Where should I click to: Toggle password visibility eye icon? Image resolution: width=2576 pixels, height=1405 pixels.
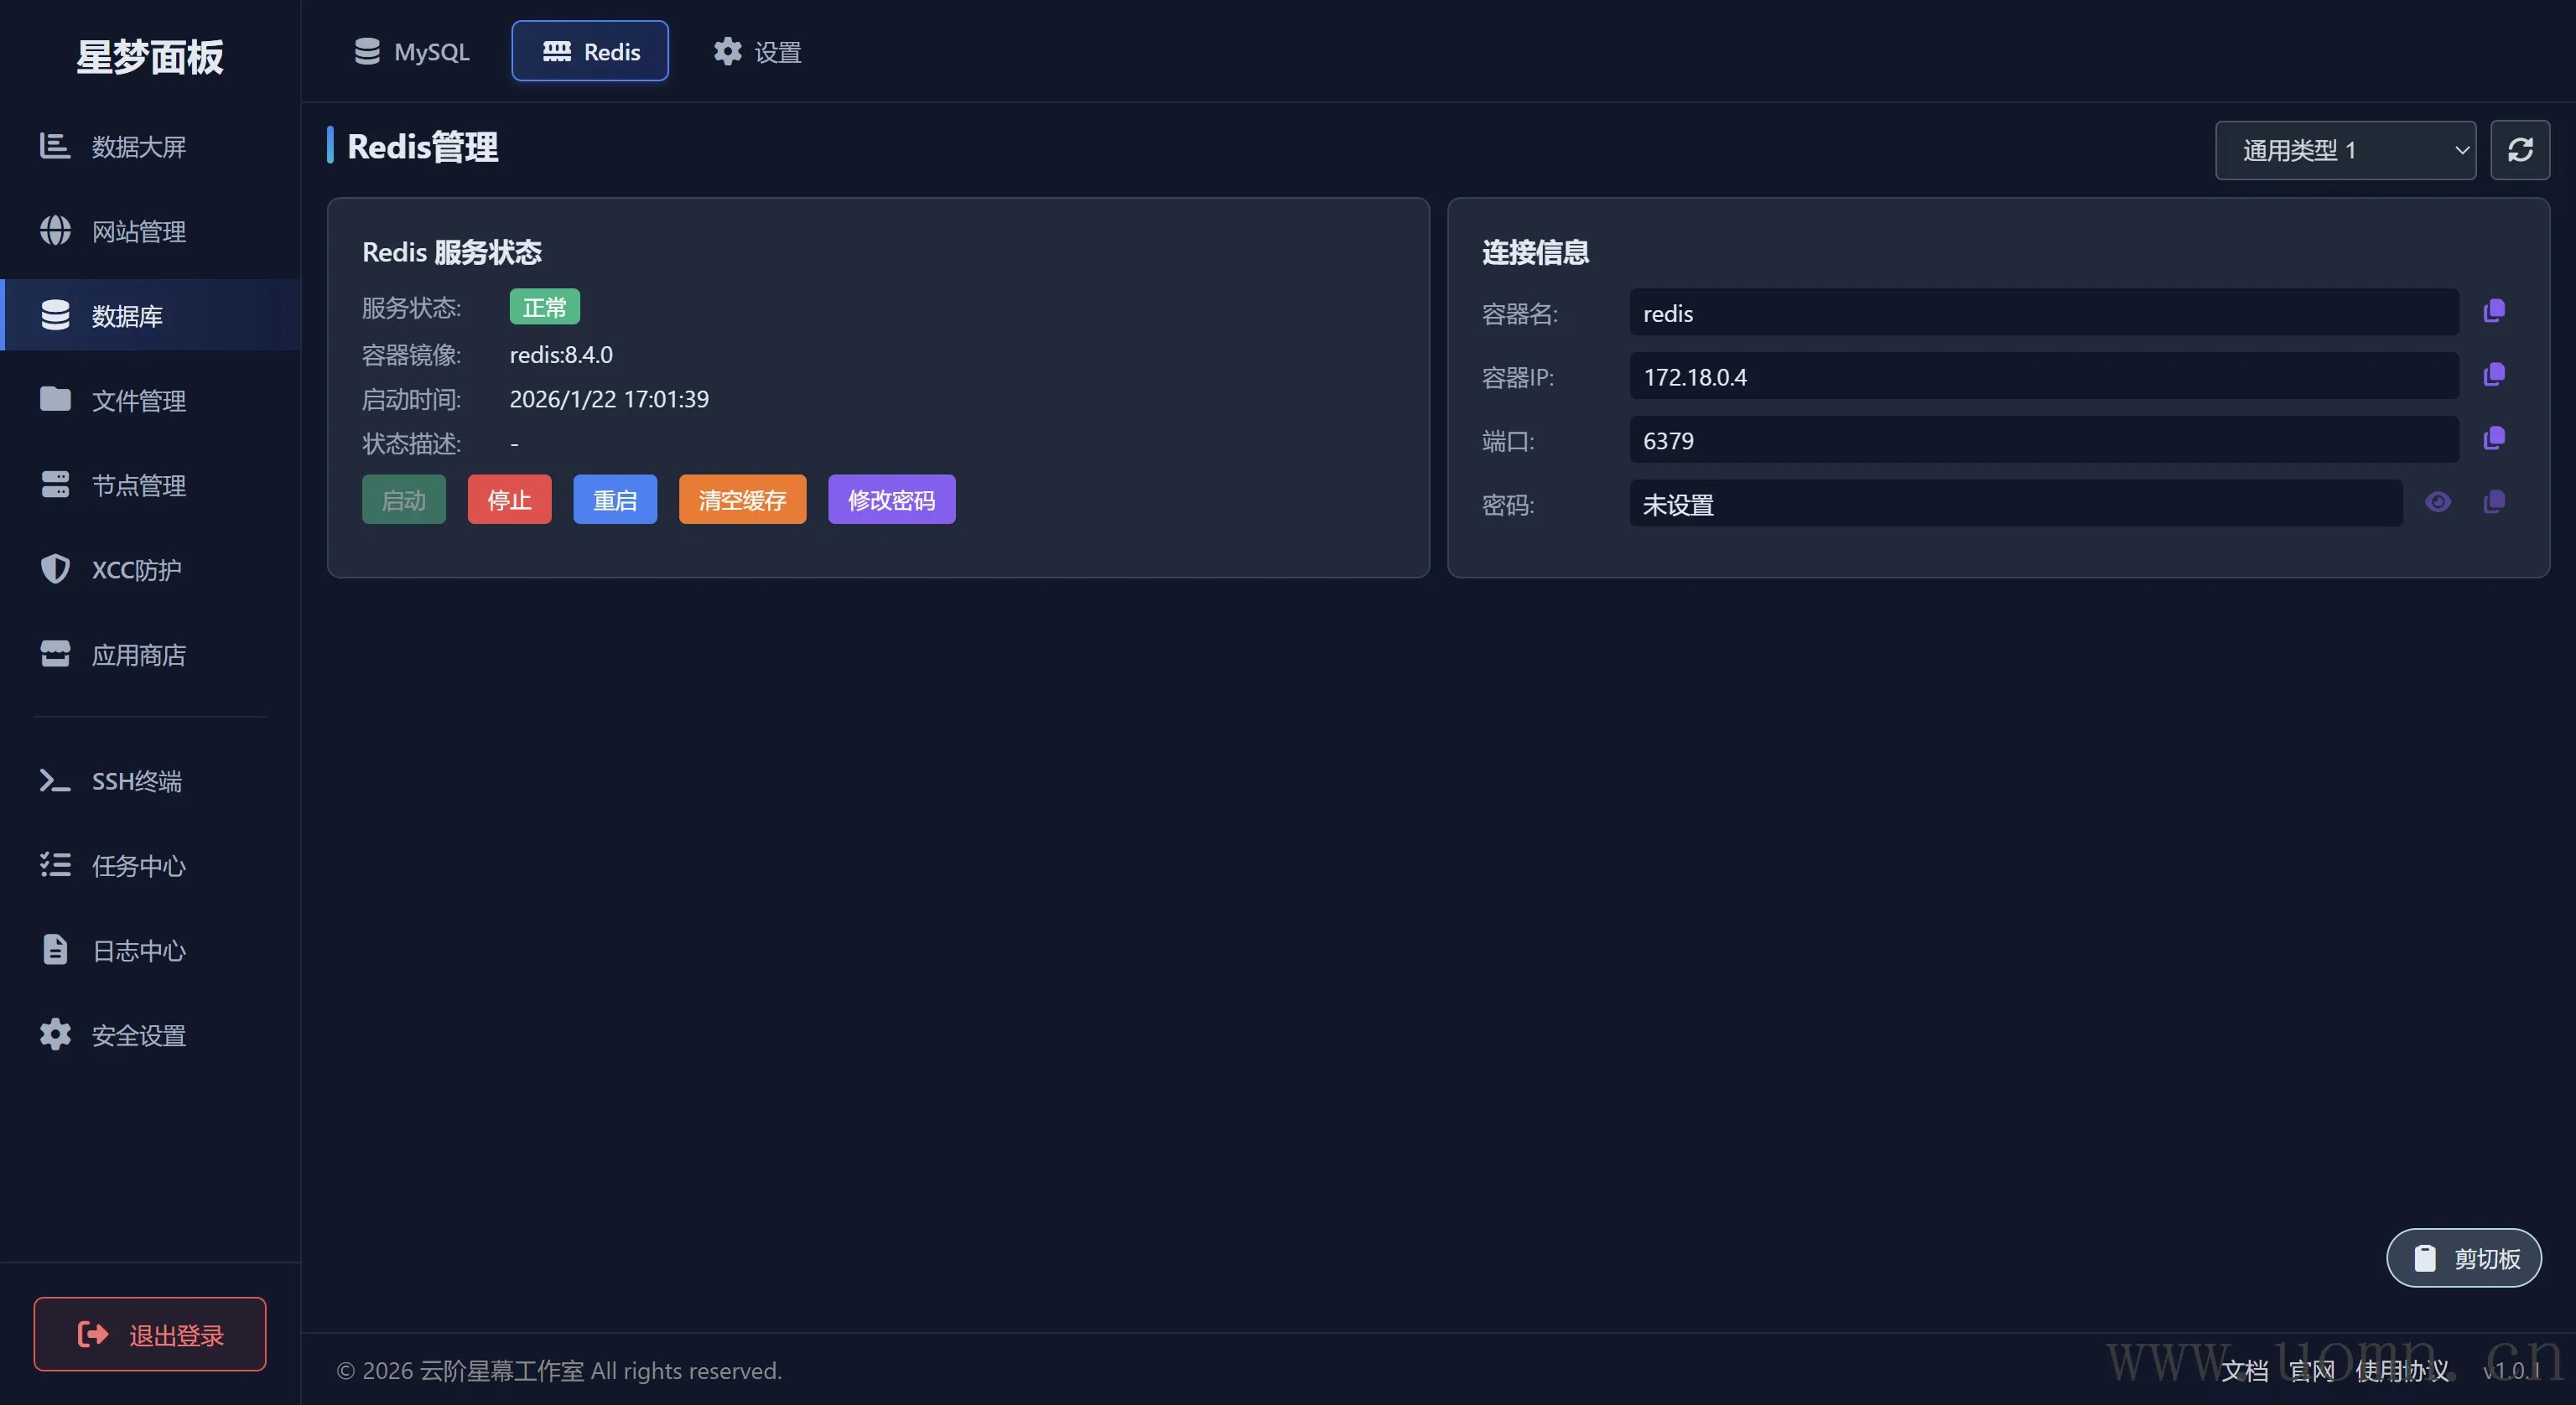pyautogui.click(x=2438, y=502)
